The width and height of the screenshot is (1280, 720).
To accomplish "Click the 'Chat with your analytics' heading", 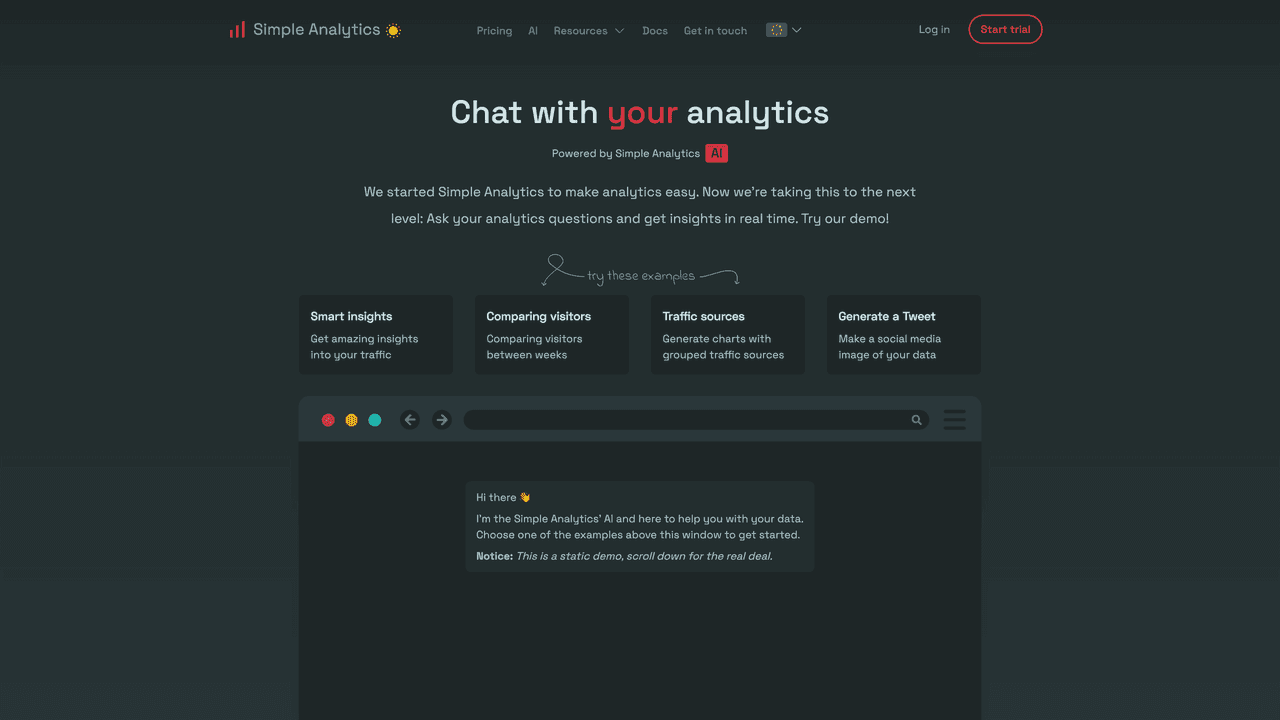I will coord(640,112).
